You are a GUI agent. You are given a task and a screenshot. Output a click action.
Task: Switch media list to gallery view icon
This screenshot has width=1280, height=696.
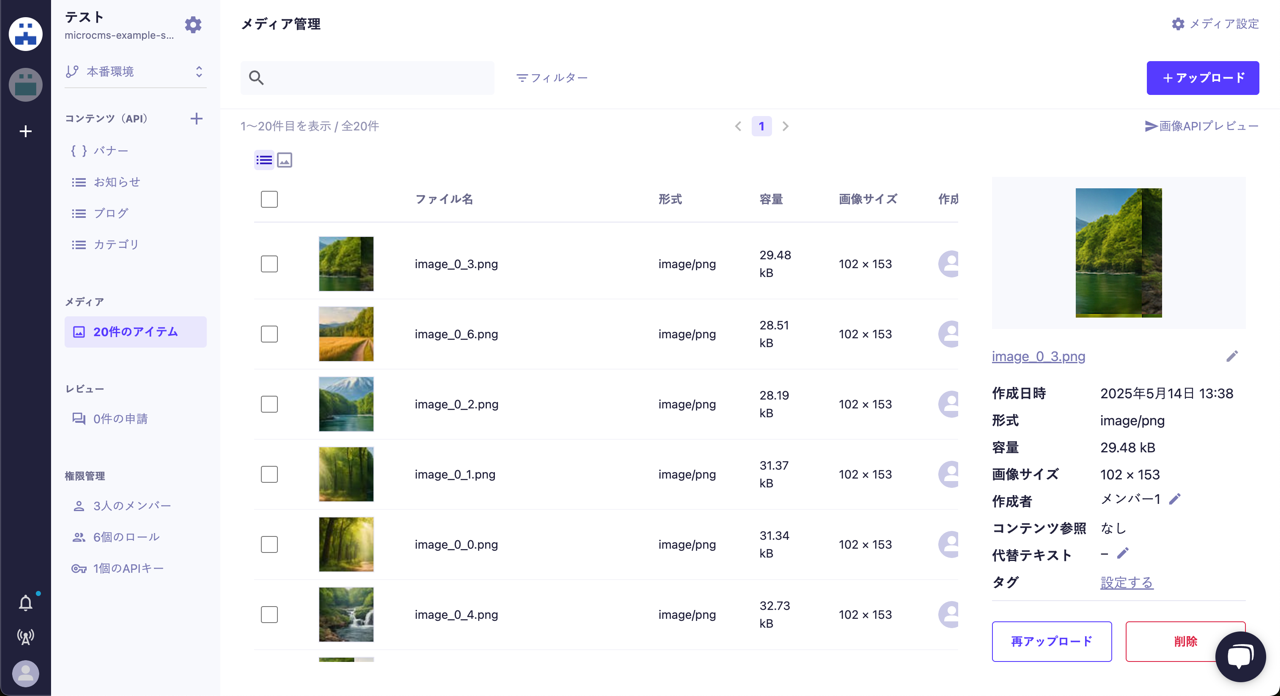coord(284,159)
